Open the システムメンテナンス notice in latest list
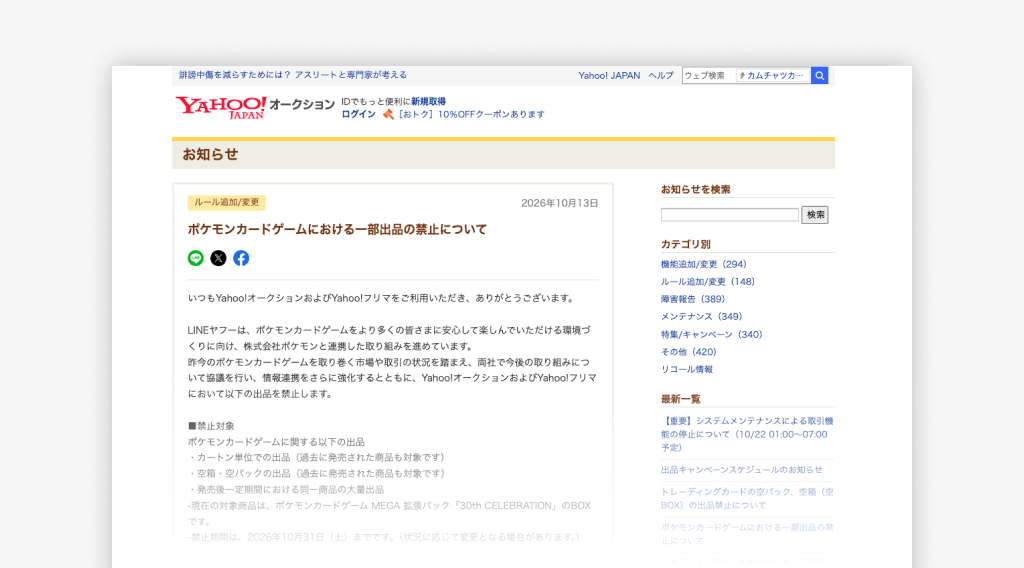This screenshot has height=568, width=1024. point(747,434)
